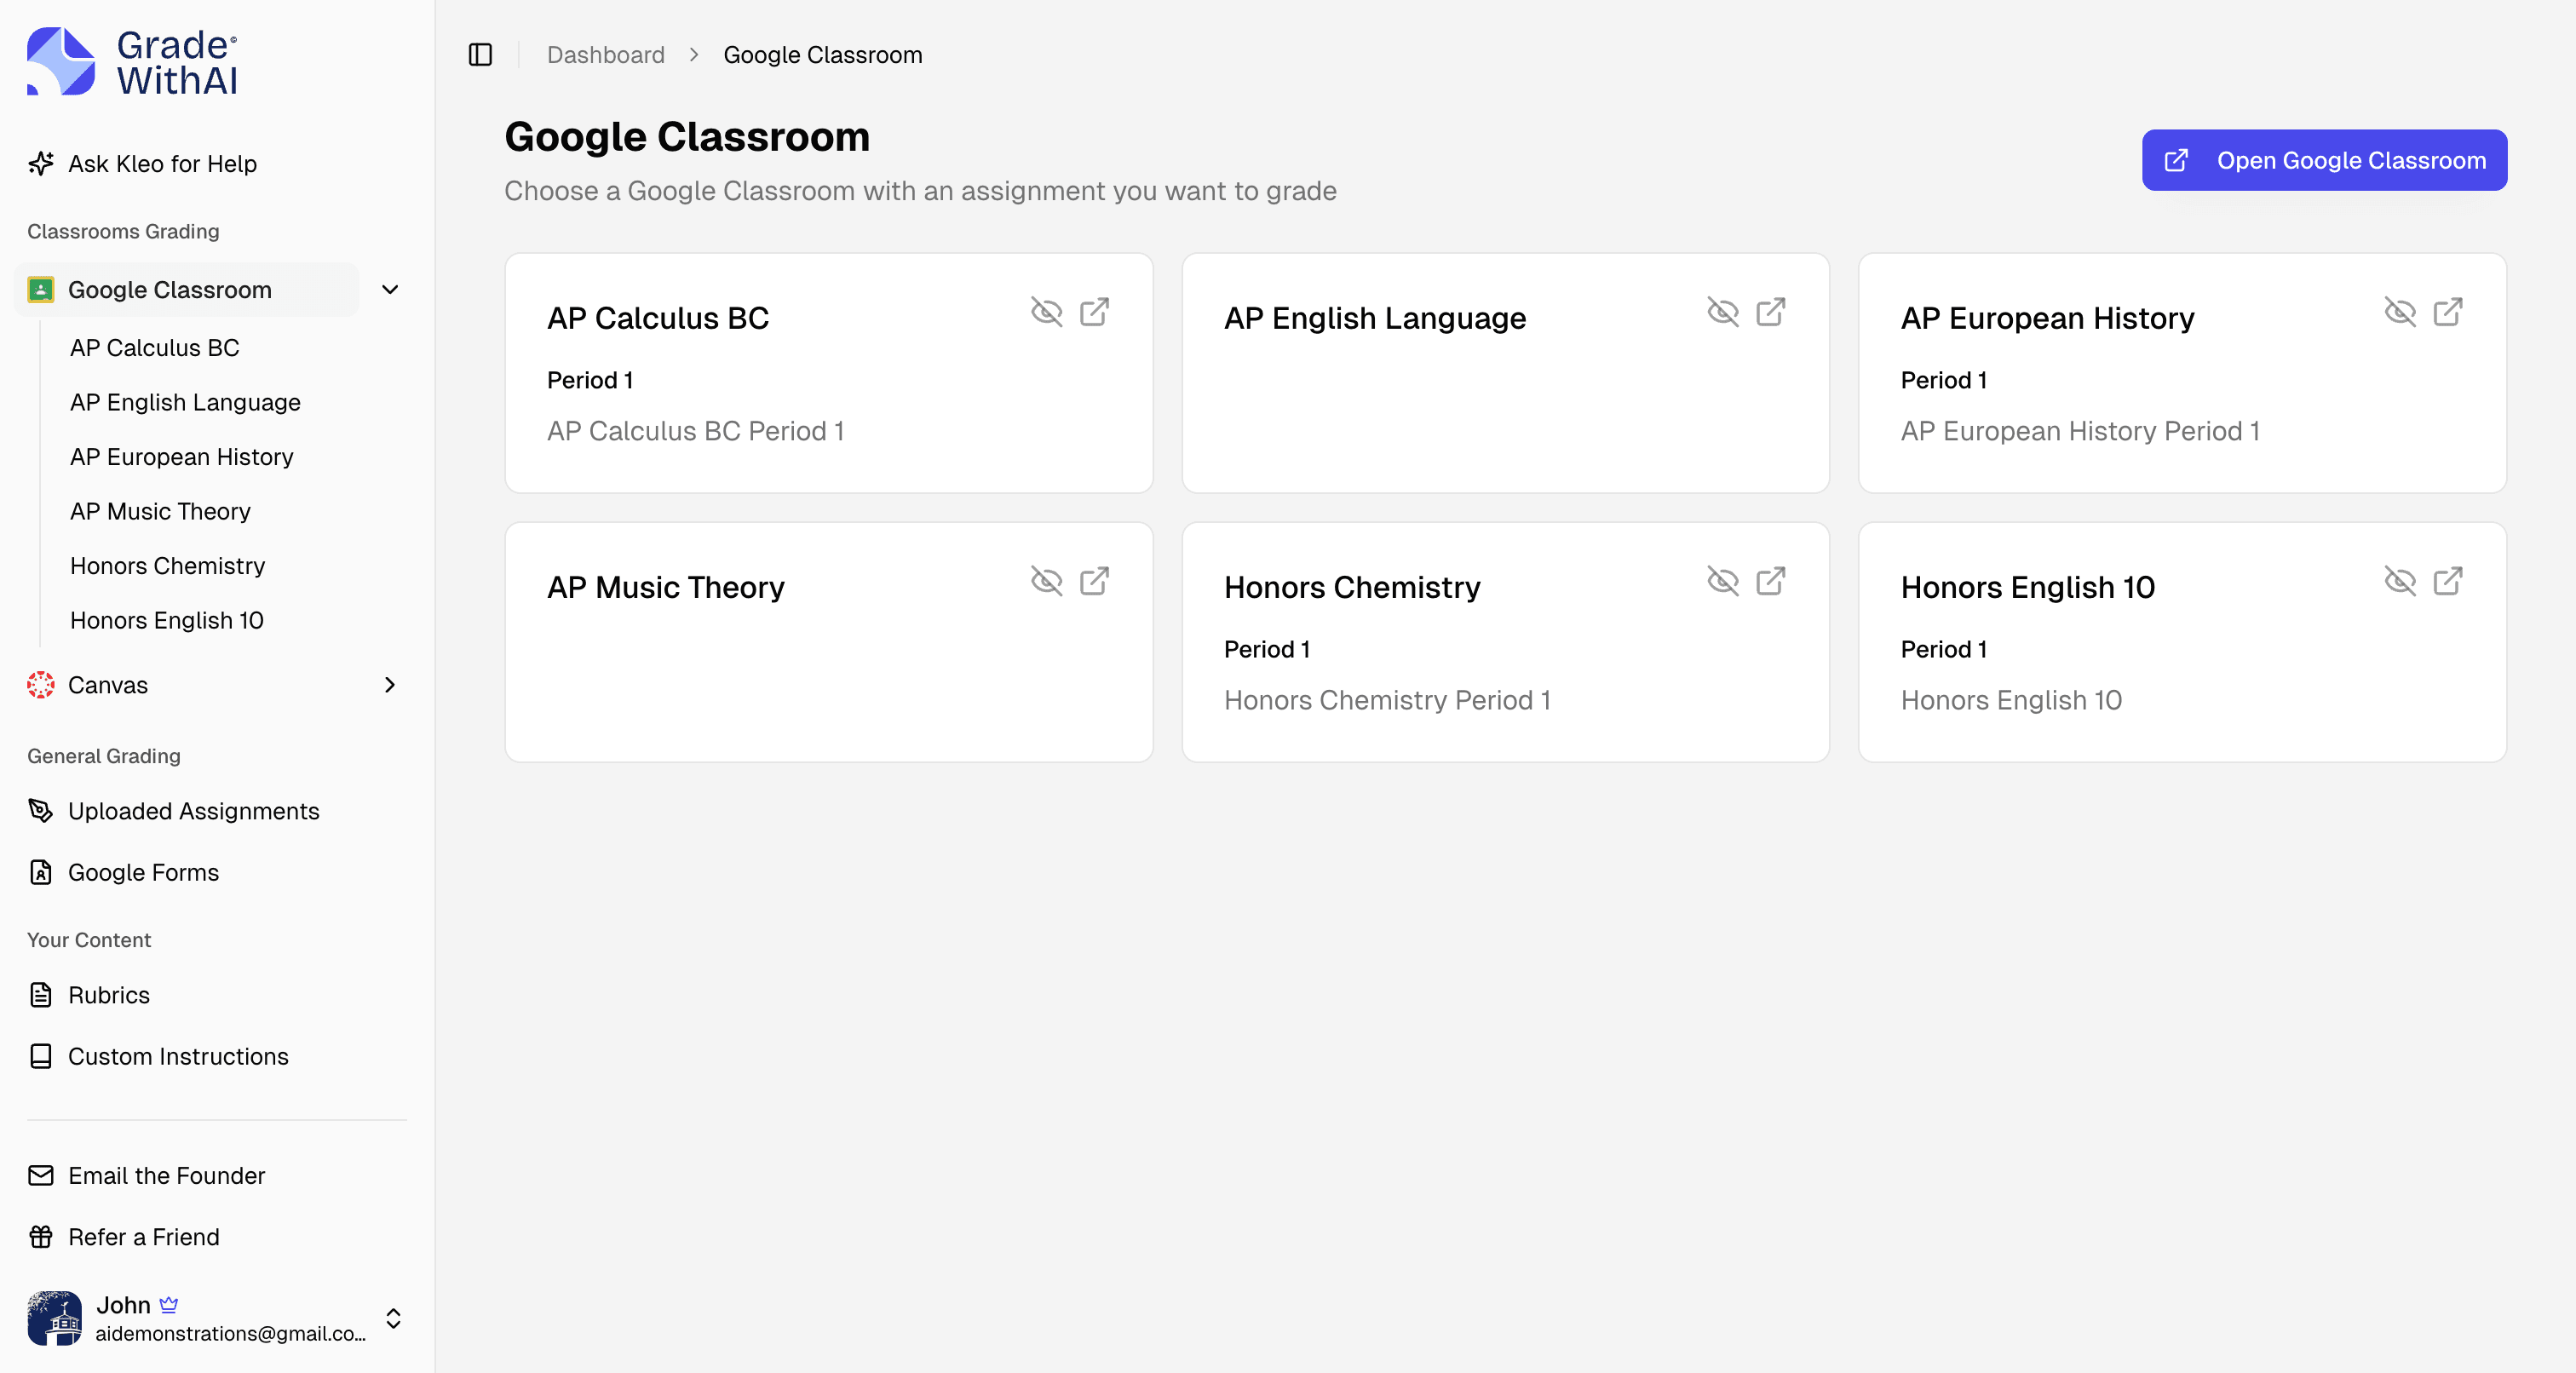Toggle the sidebar collapse icon
This screenshot has width=2576, height=1373.
click(x=480, y=55)
